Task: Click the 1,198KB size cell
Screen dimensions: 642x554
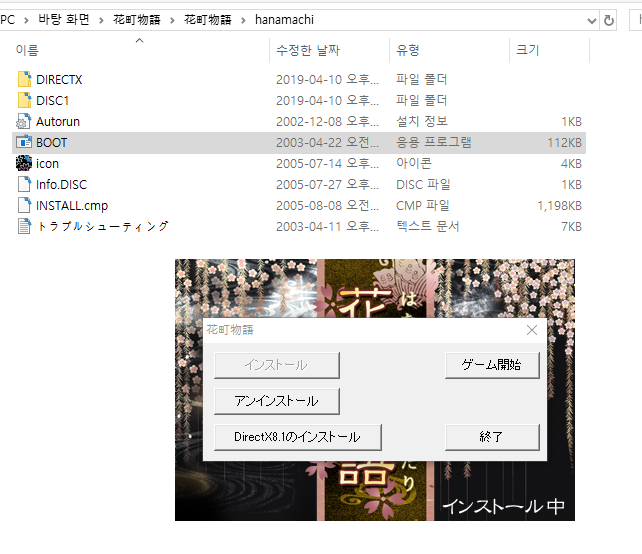Action: pos(559,205)
